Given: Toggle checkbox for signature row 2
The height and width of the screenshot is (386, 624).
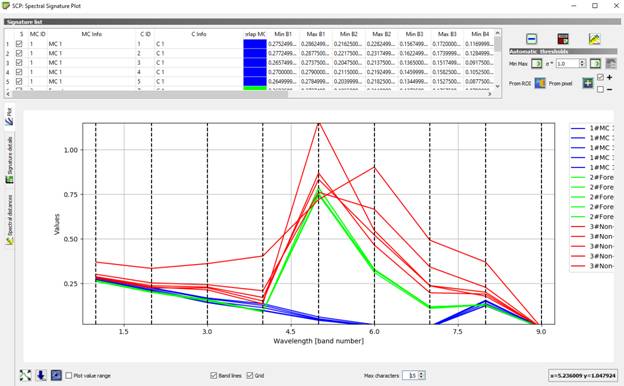Looking at the screenshot, I should coord(19,53).
